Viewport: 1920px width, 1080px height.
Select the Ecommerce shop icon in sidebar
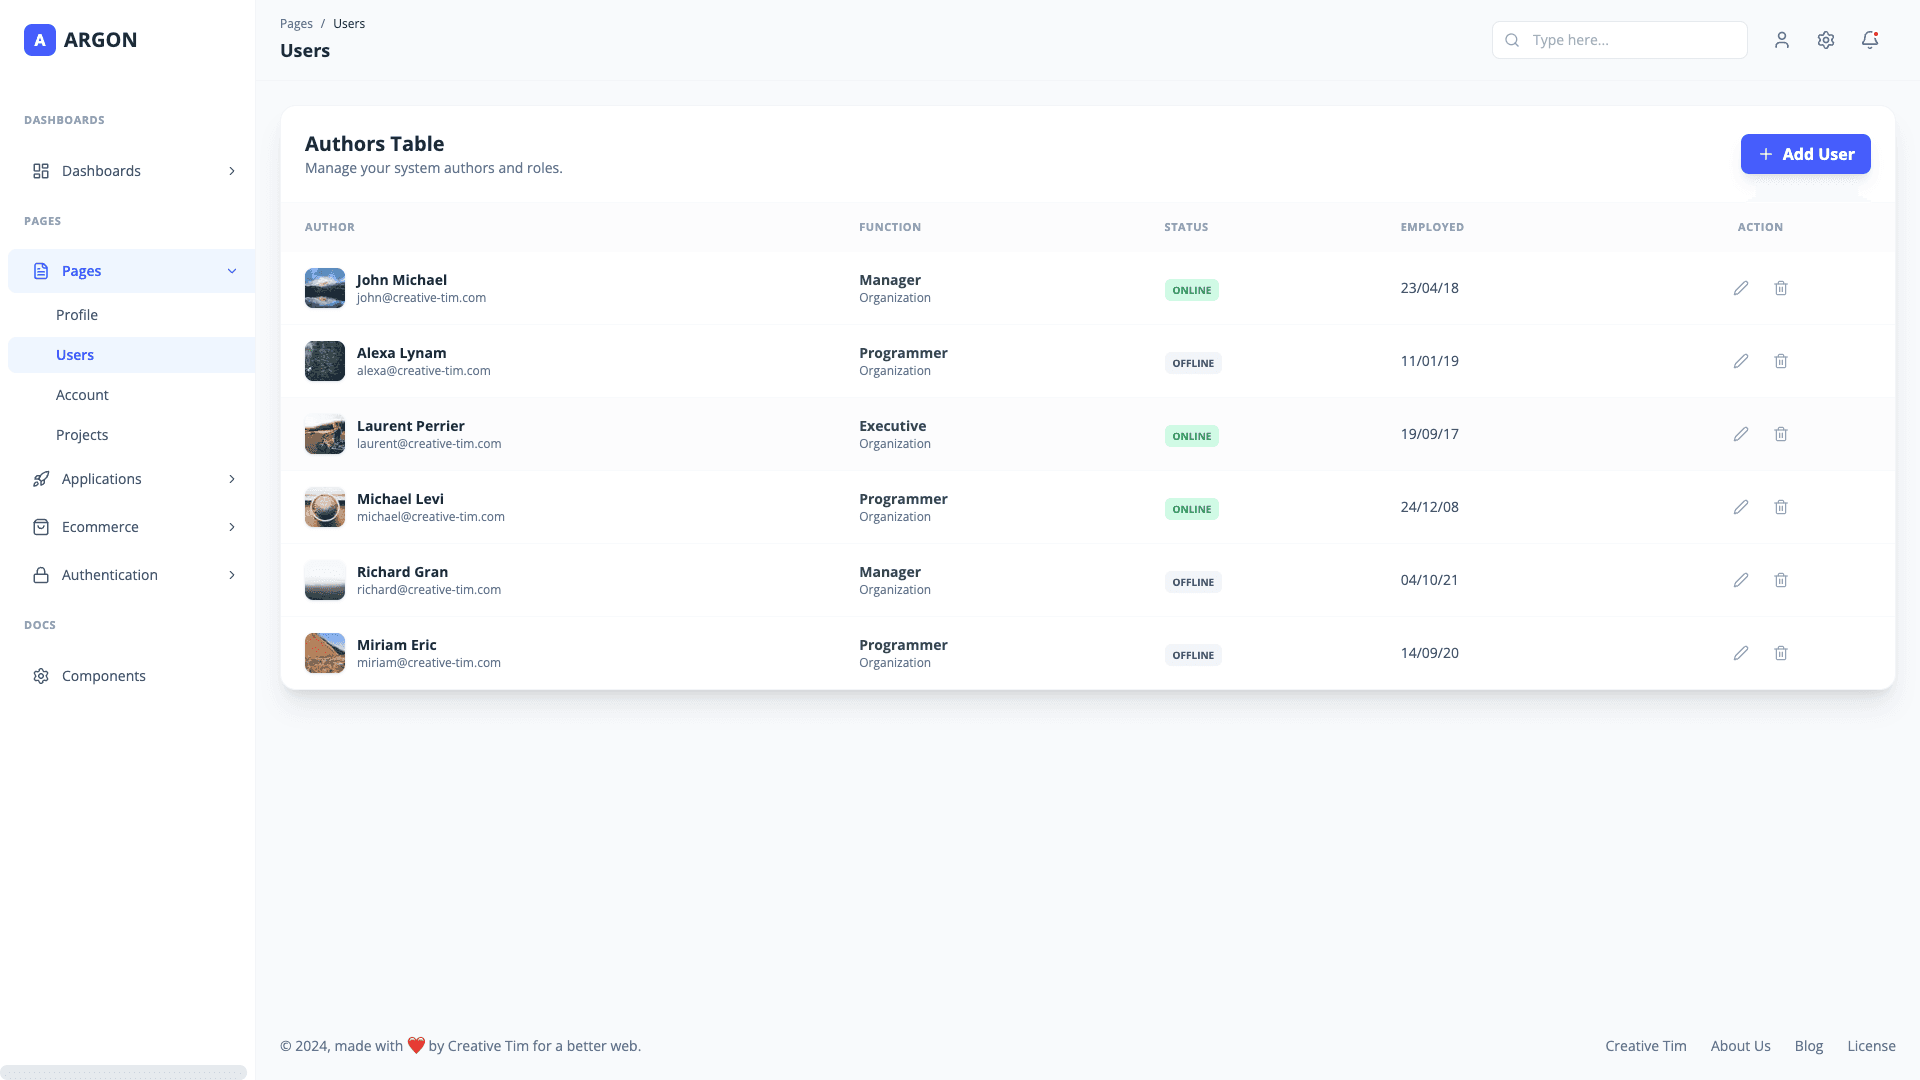(x=41, y=527)
